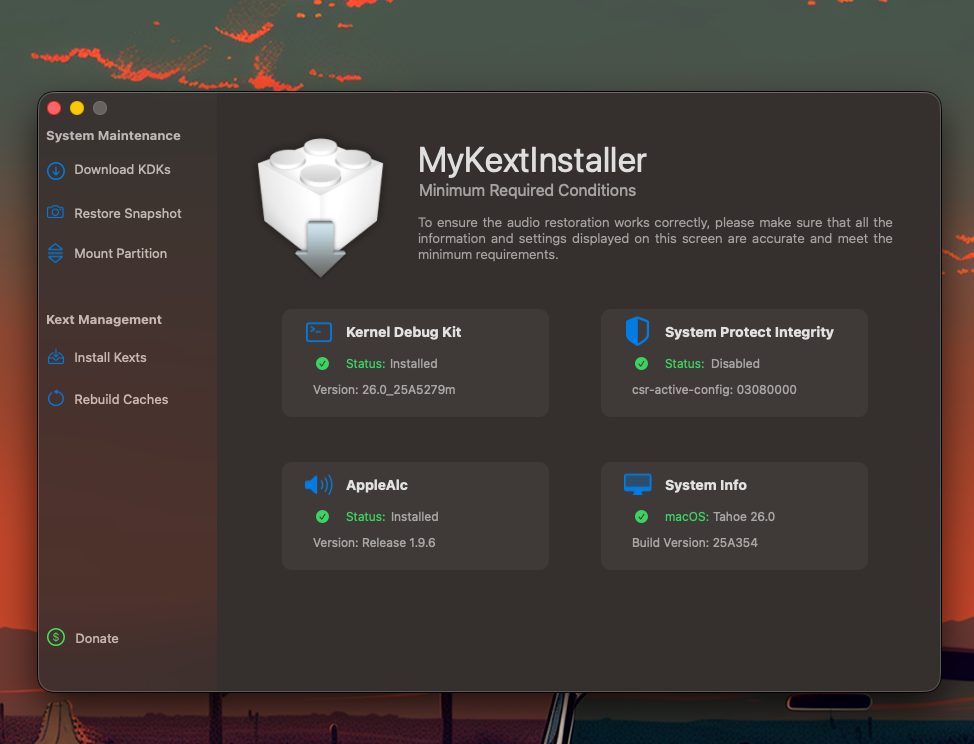Click Version: 26.0_25A5279m text
Screen dimensions: 974x744
click(384, 389)
